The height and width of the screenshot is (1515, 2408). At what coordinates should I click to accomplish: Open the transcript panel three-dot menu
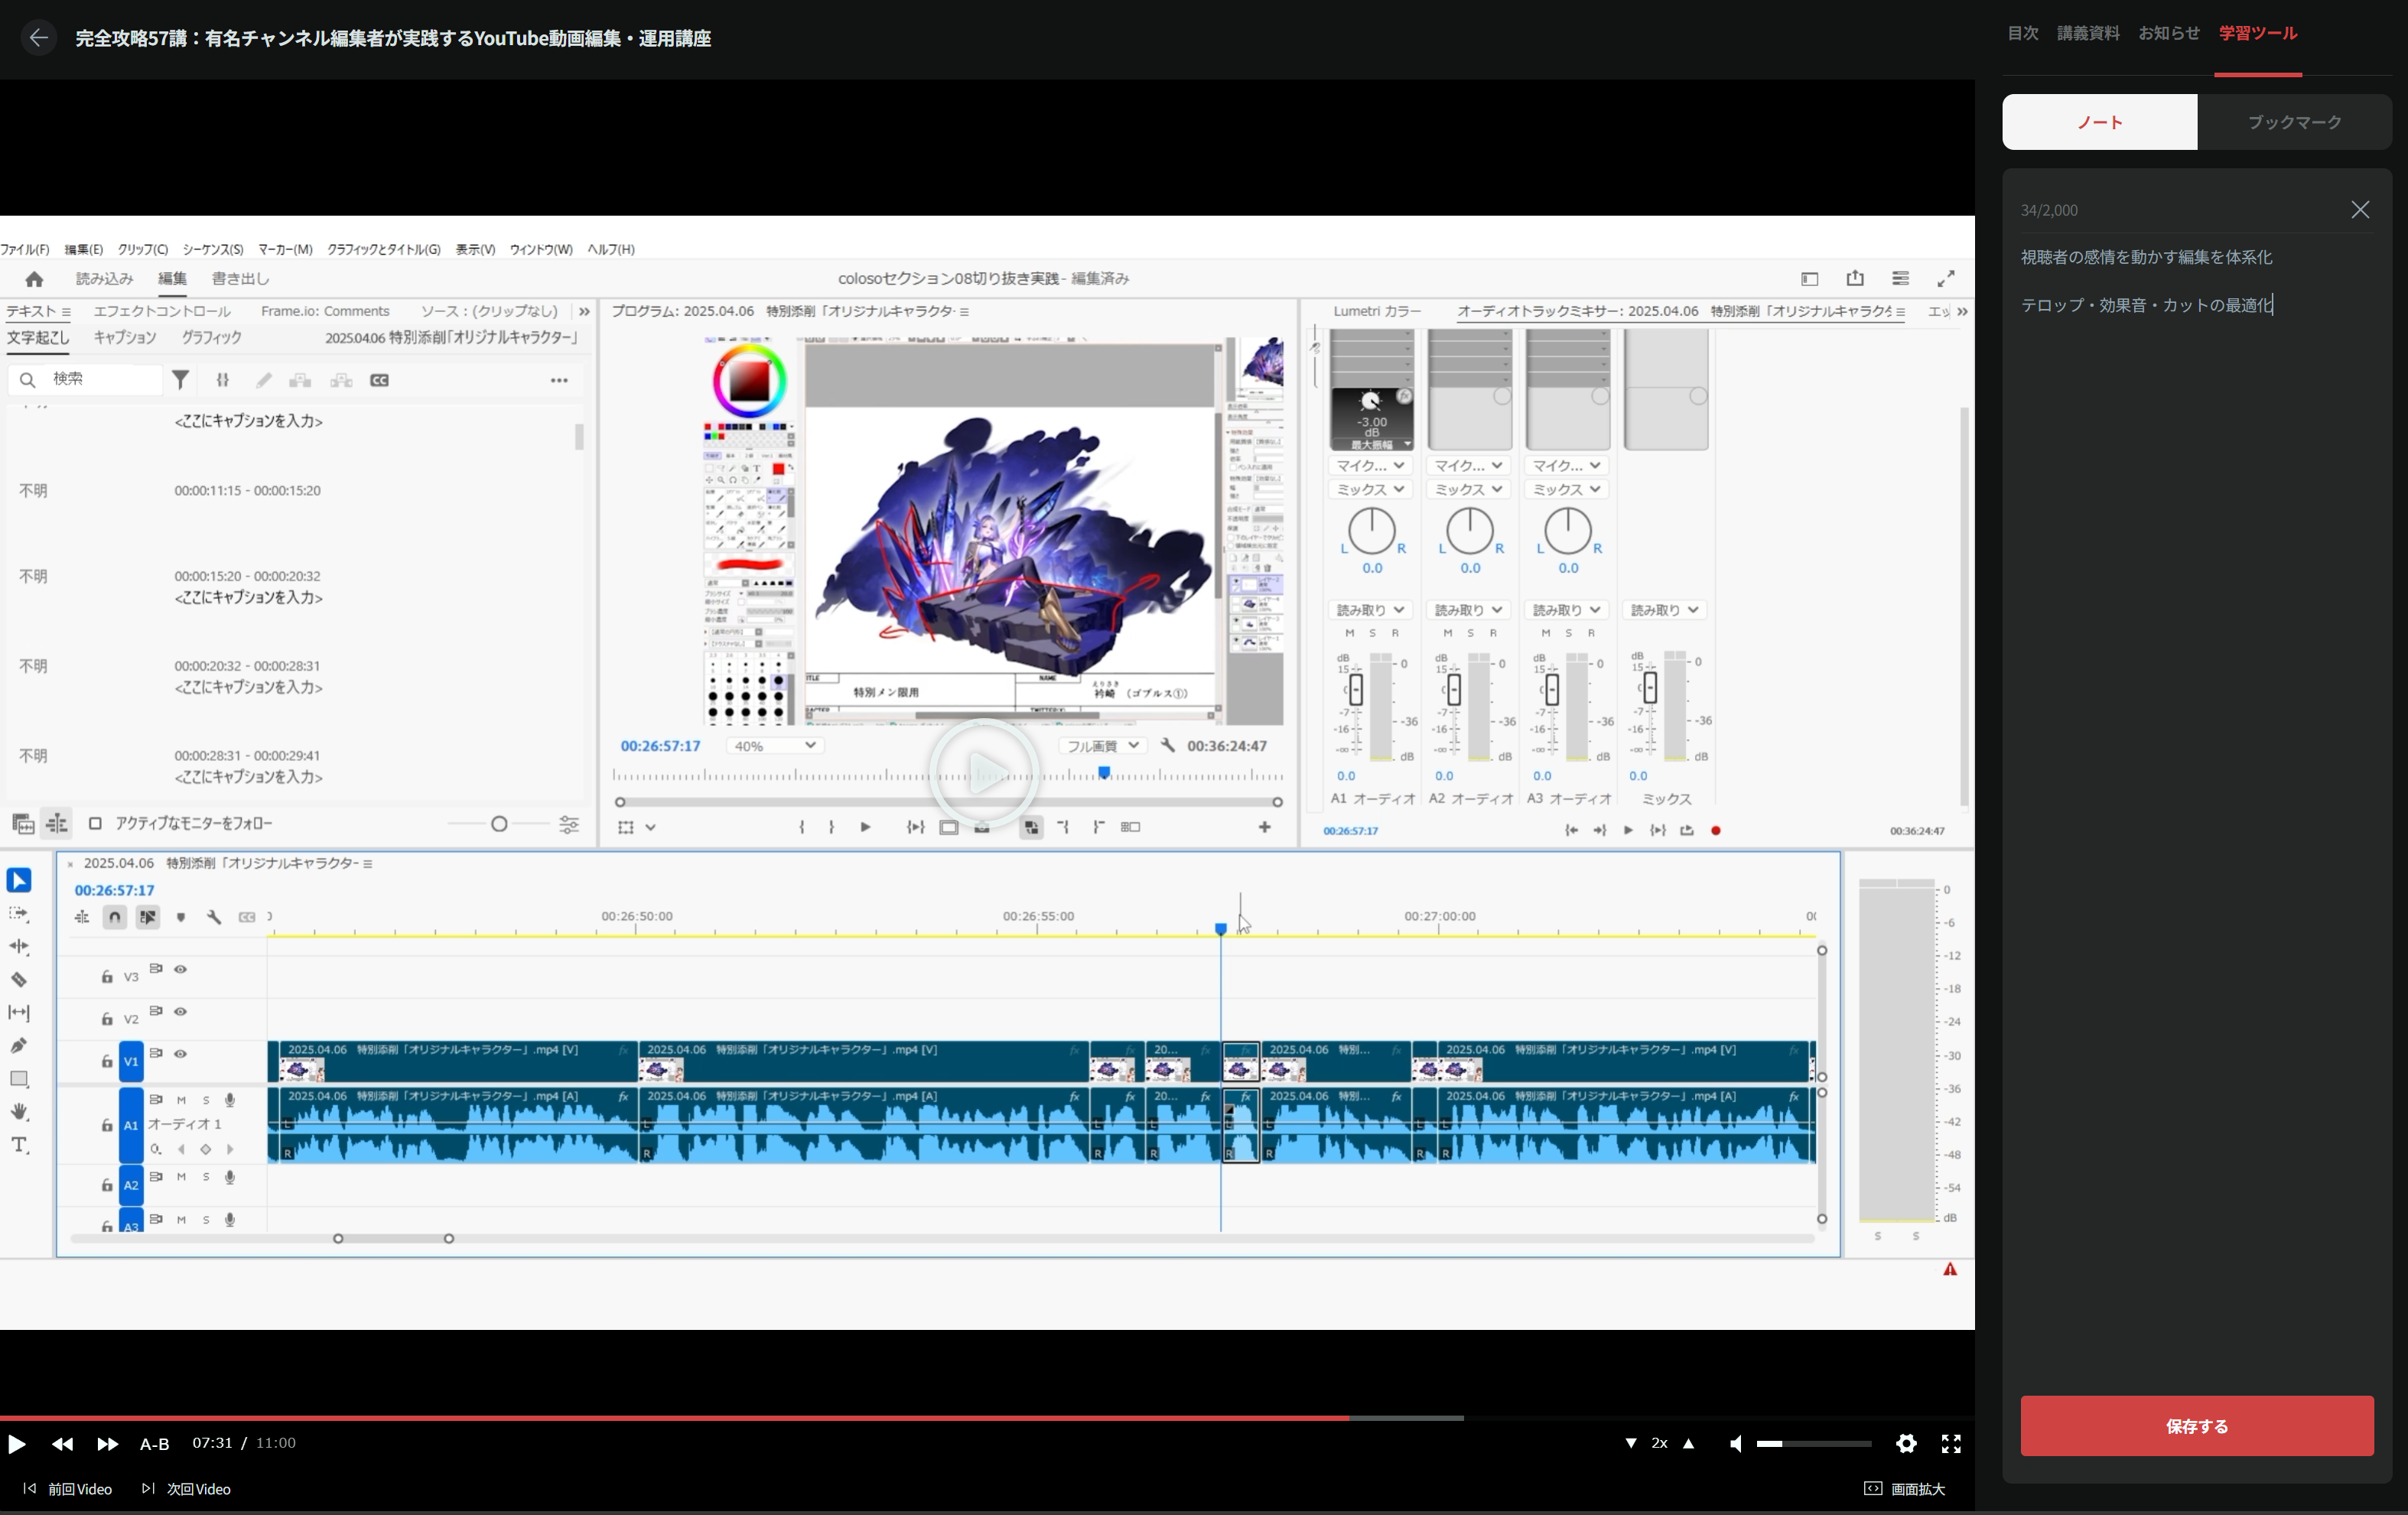point(559,380)
